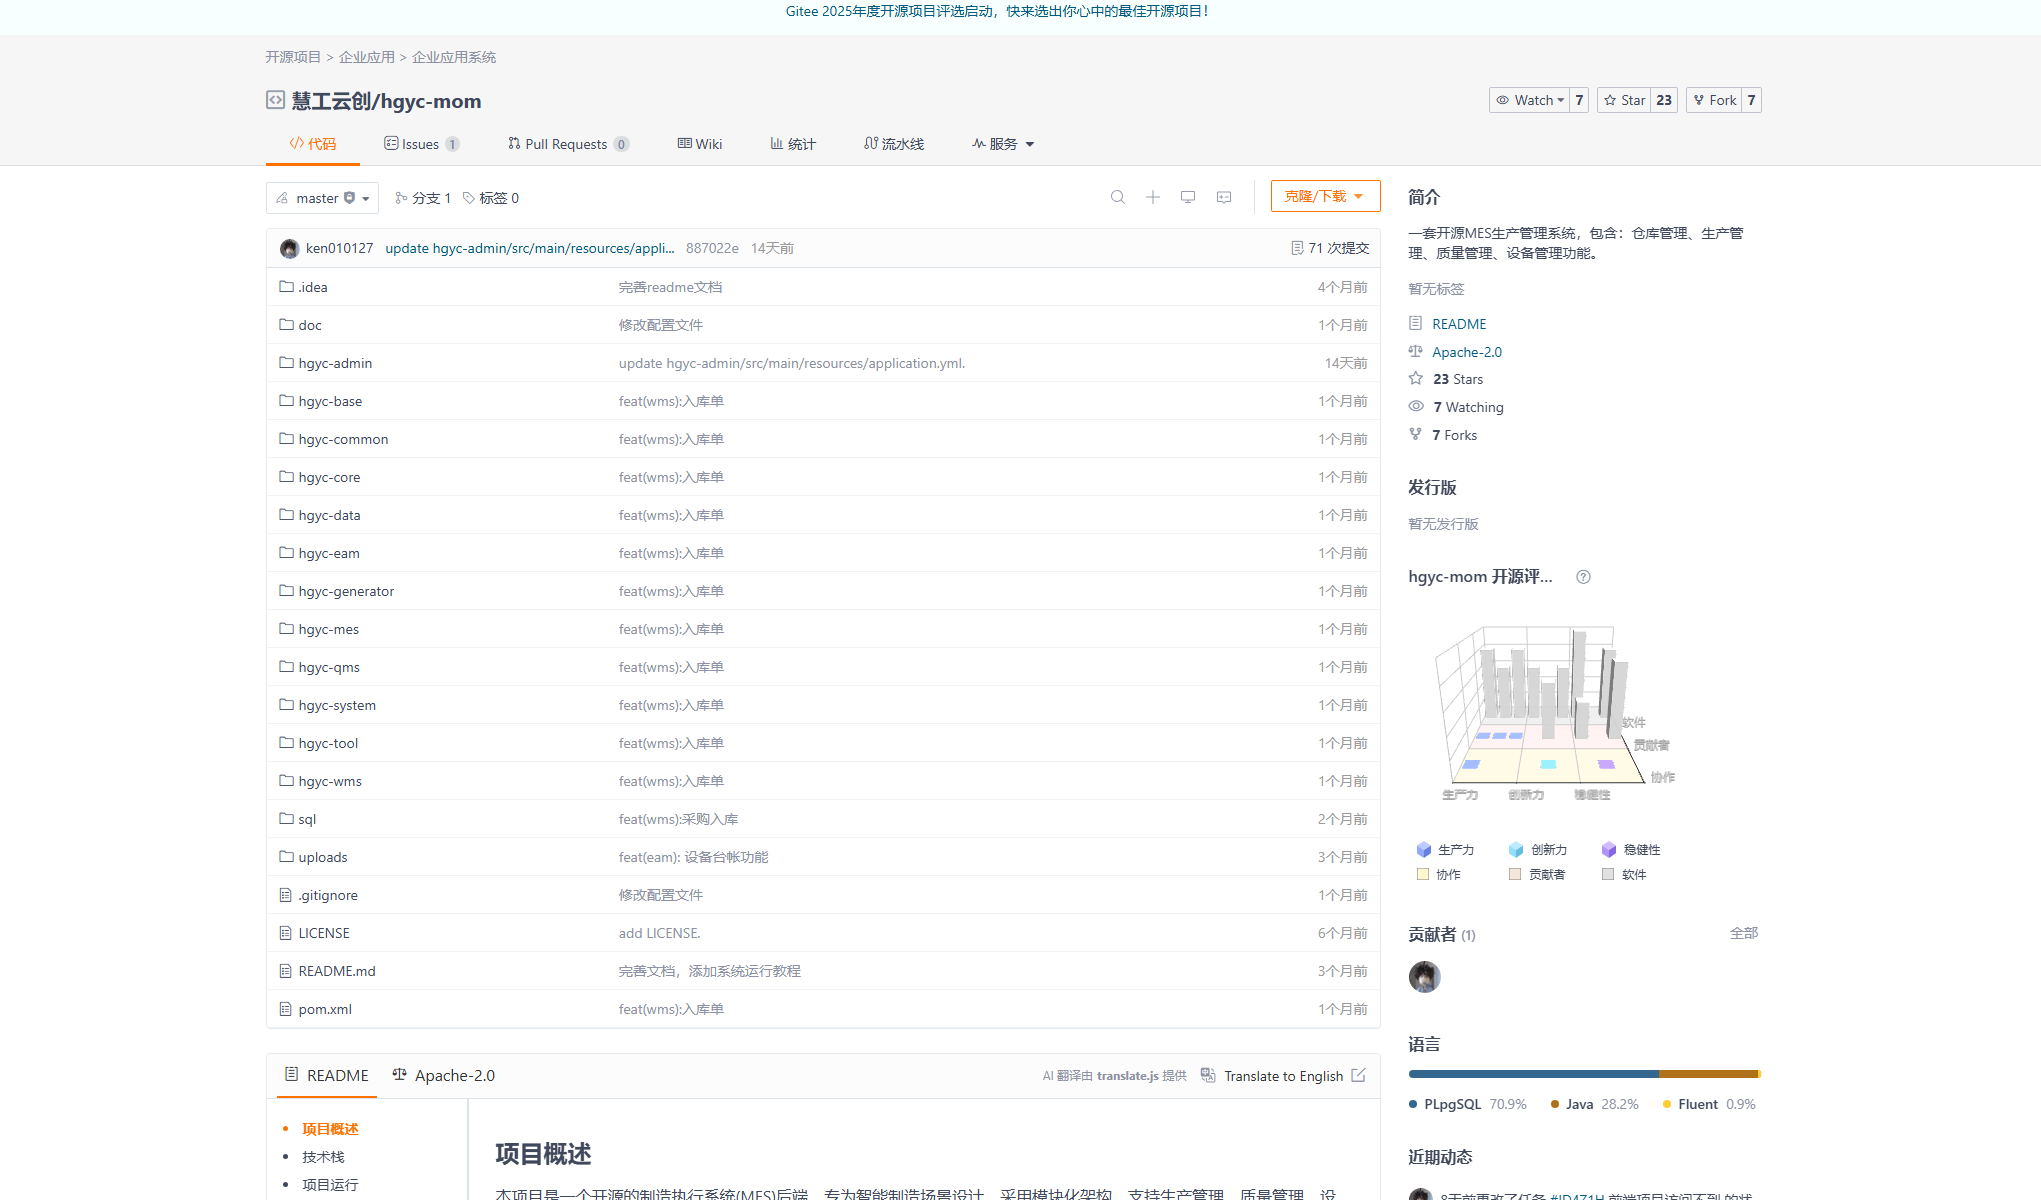Open the hgyc-admin folder
The image size is (2041, 1200).
pos(335,363)
